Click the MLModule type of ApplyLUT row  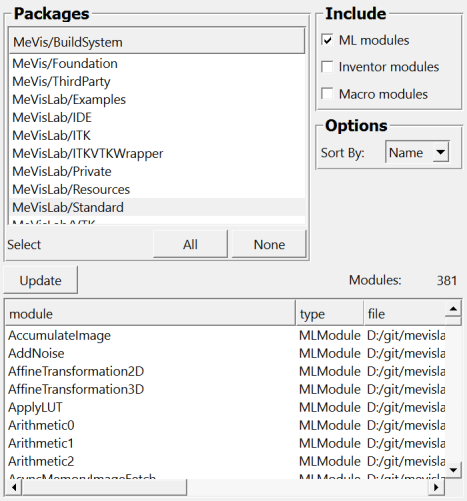(x=330, y=407)
